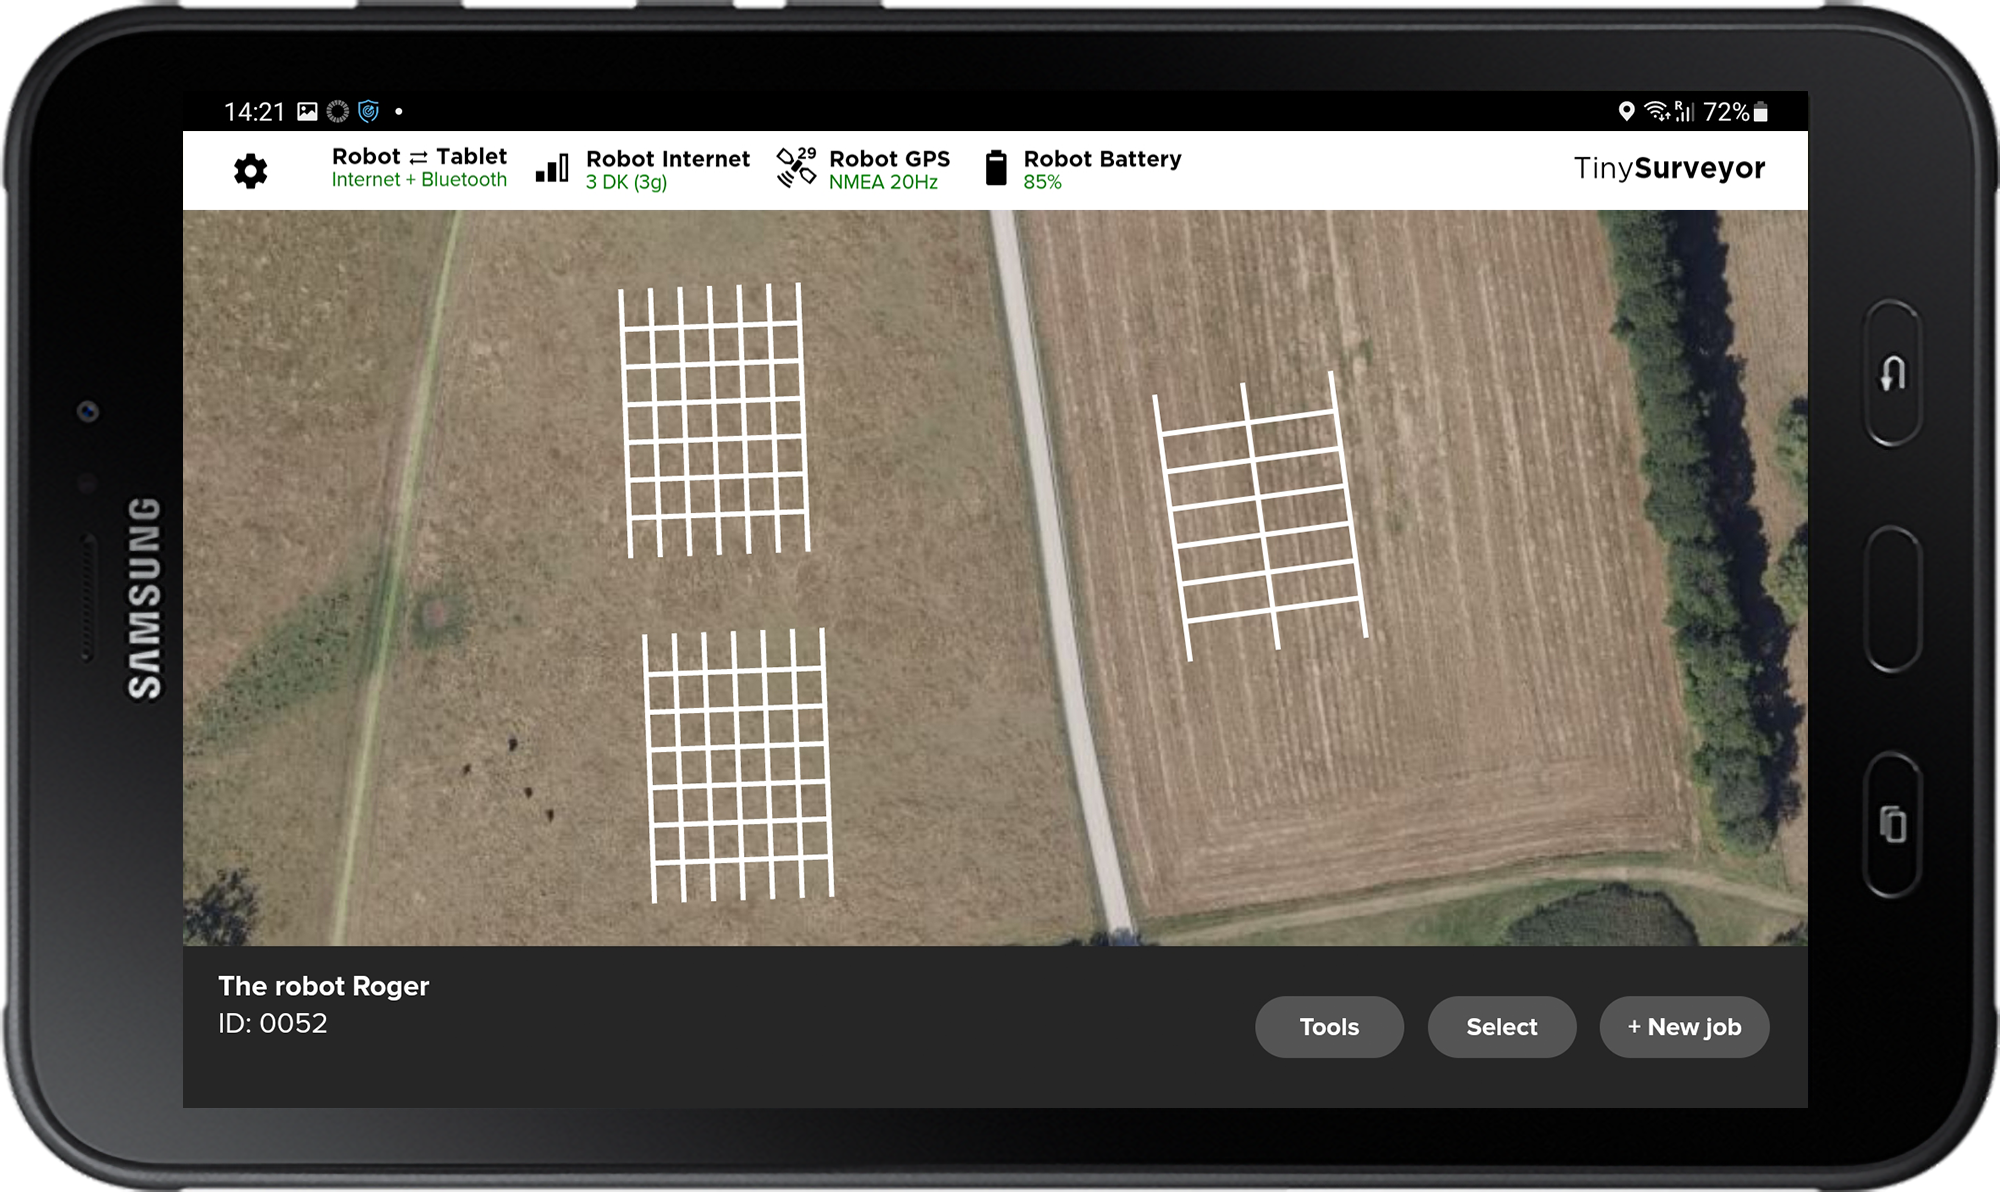Tap the TinySurveyor logo
The image size is (2000, 1192).
pyautogui.click(x=1668, y=168)
